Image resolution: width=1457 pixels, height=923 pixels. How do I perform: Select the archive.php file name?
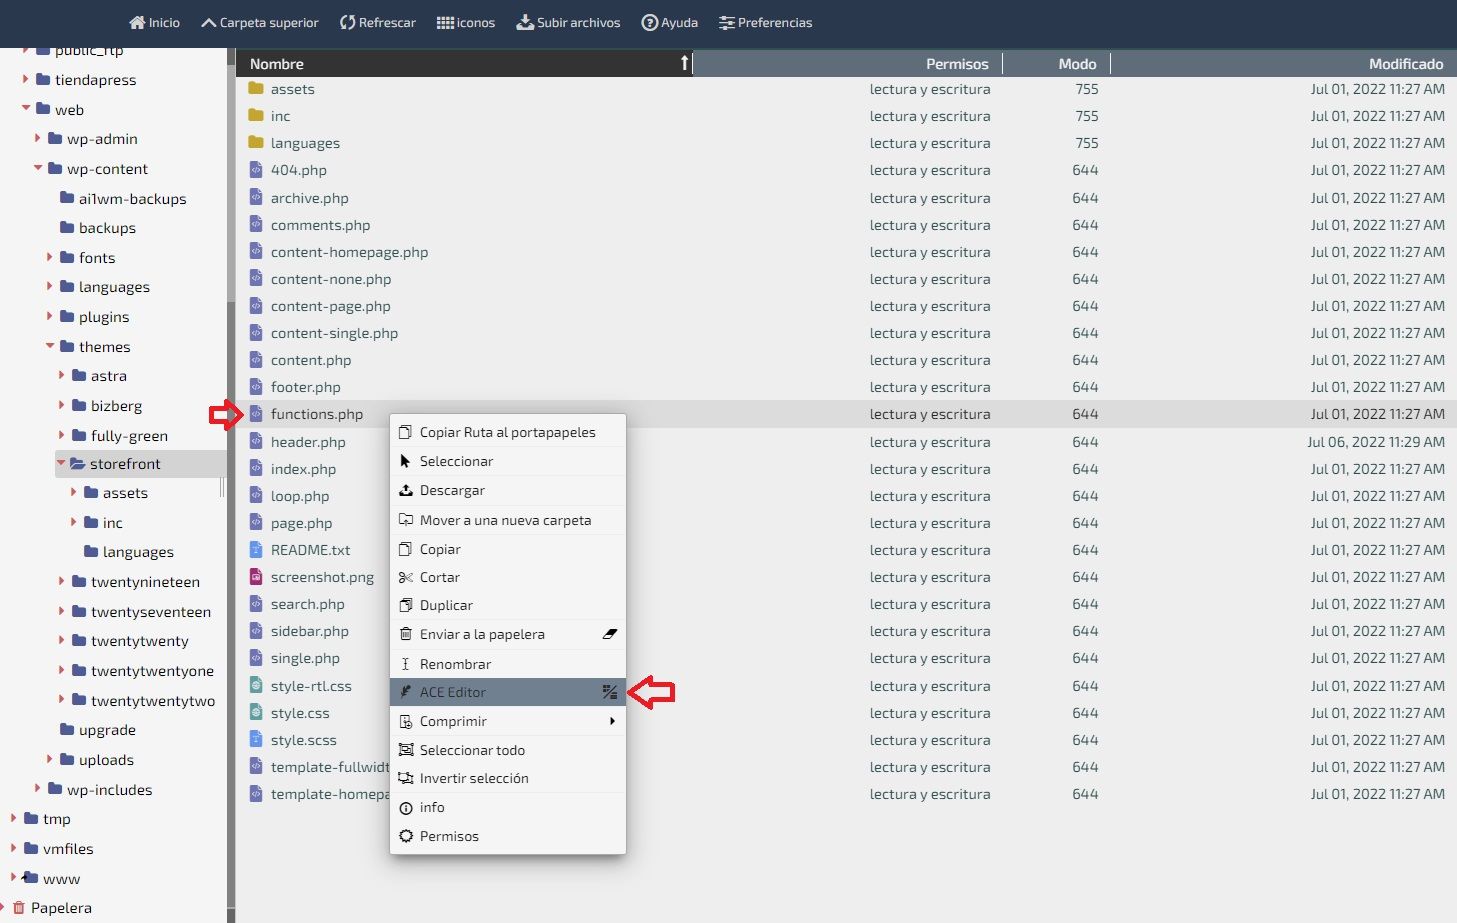[309, 198]
